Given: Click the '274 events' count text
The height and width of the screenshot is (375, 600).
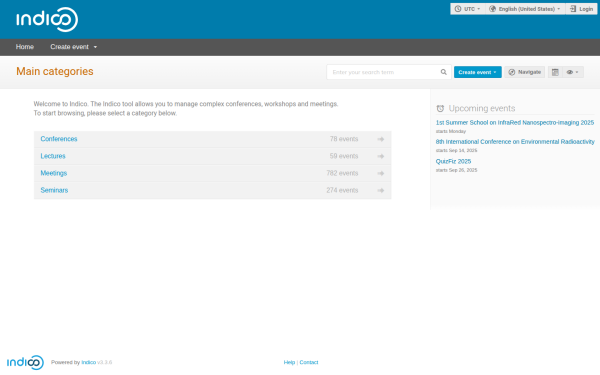Looking at the screenshot, I should pos(342,190).
